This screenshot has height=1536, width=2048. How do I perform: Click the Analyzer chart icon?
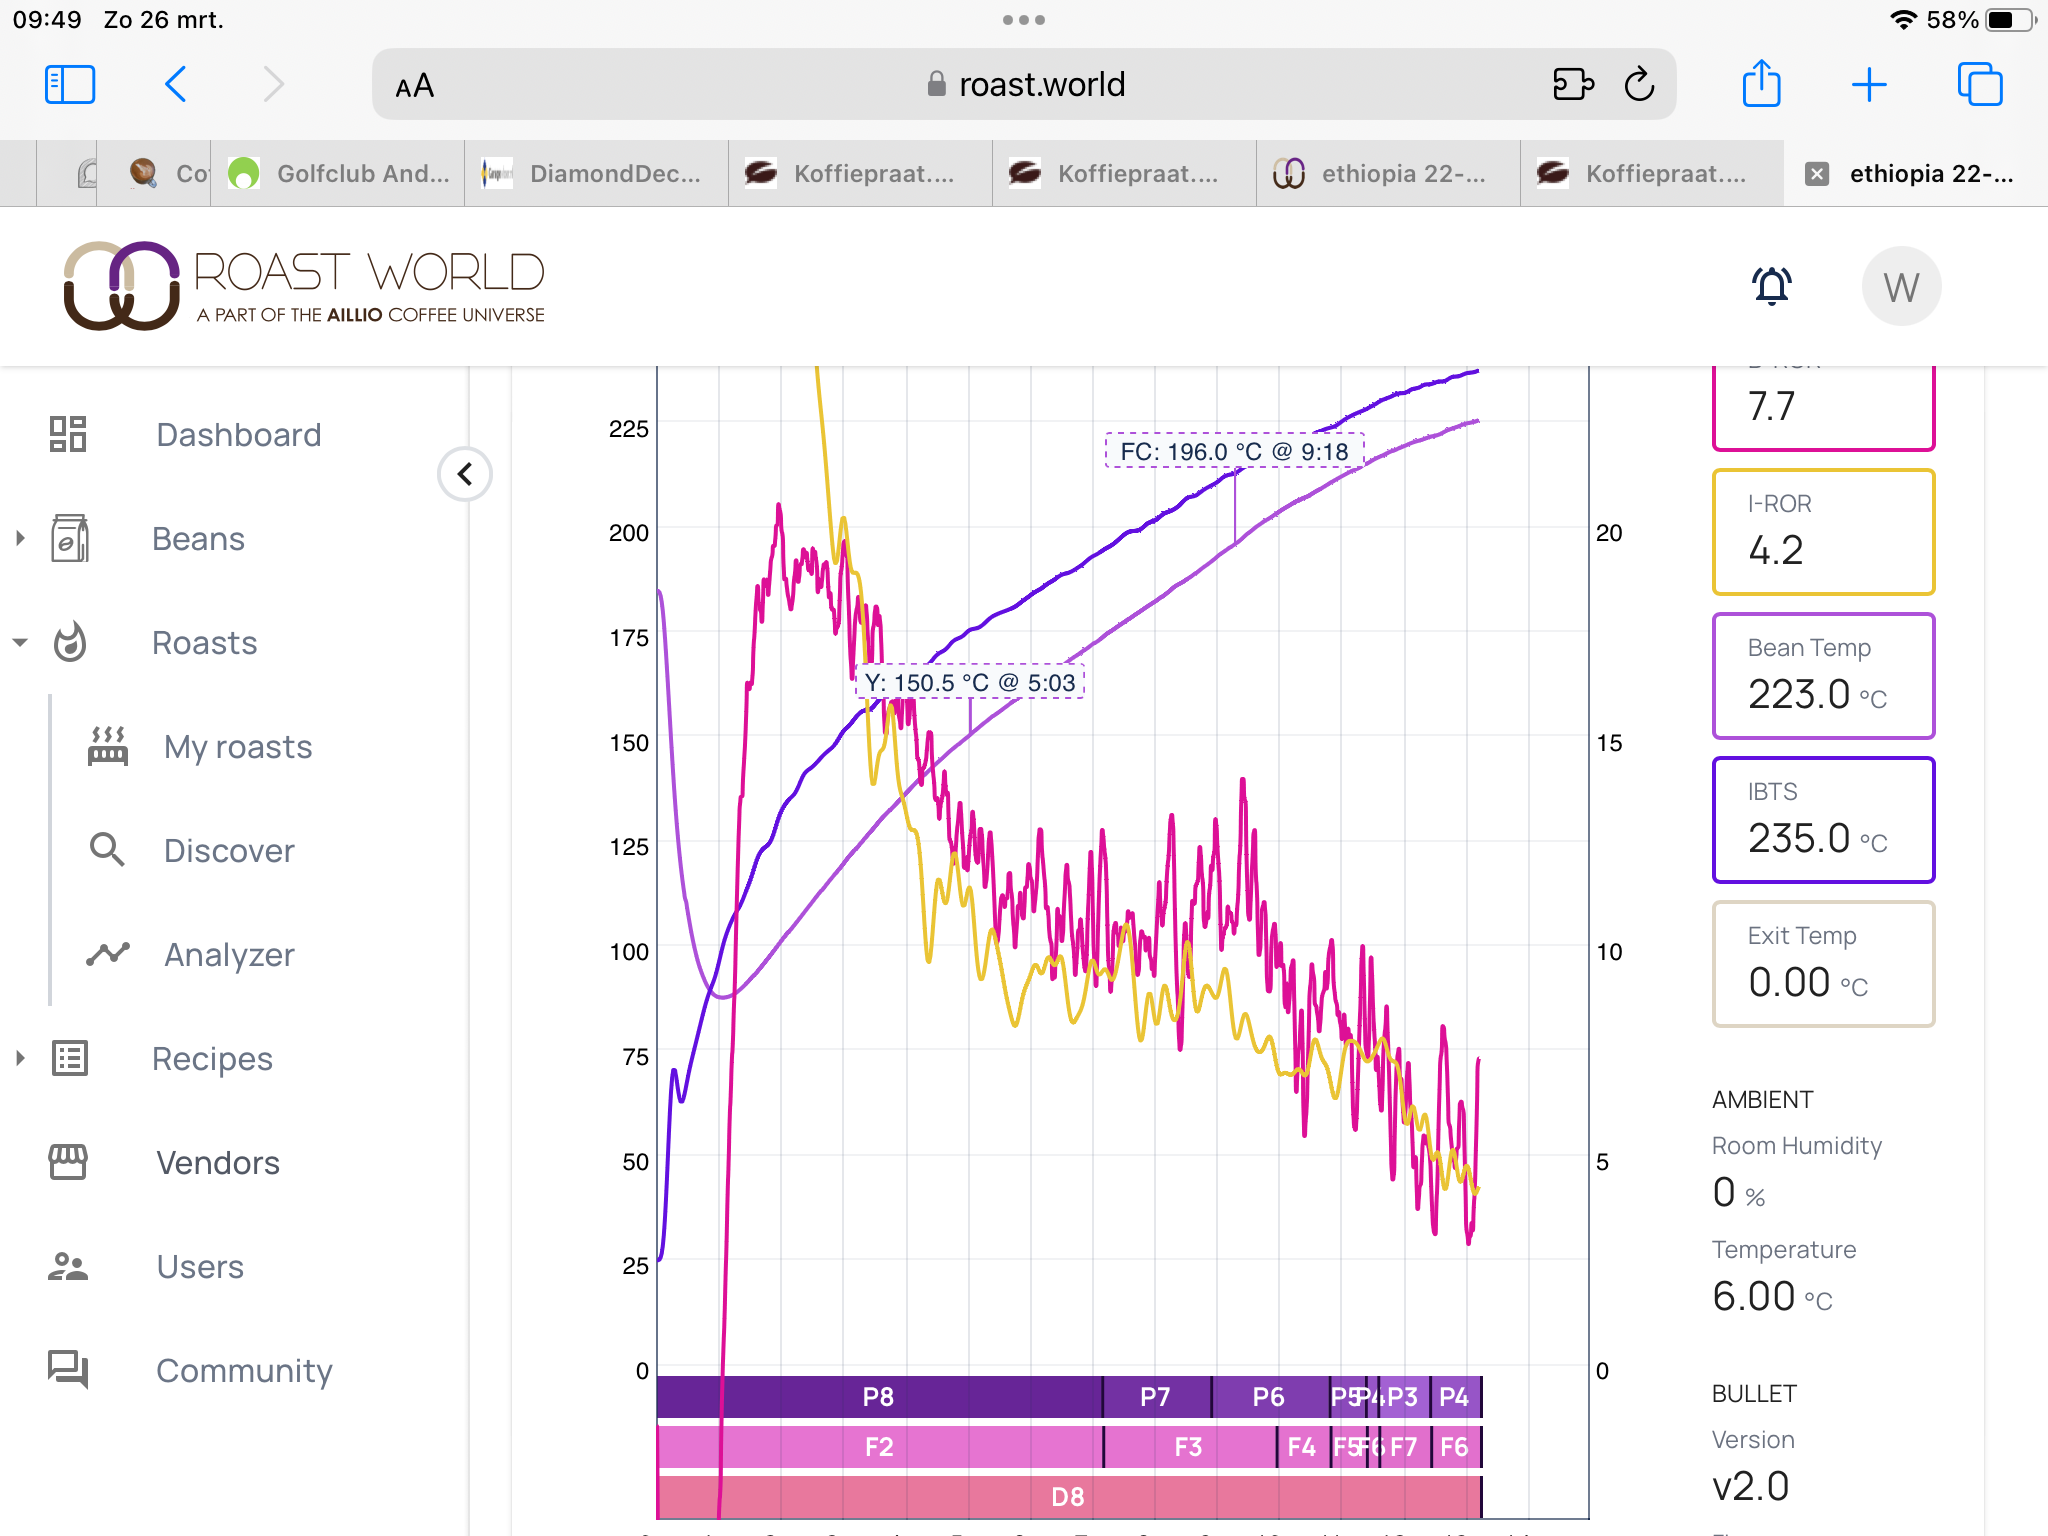[108, 954]
